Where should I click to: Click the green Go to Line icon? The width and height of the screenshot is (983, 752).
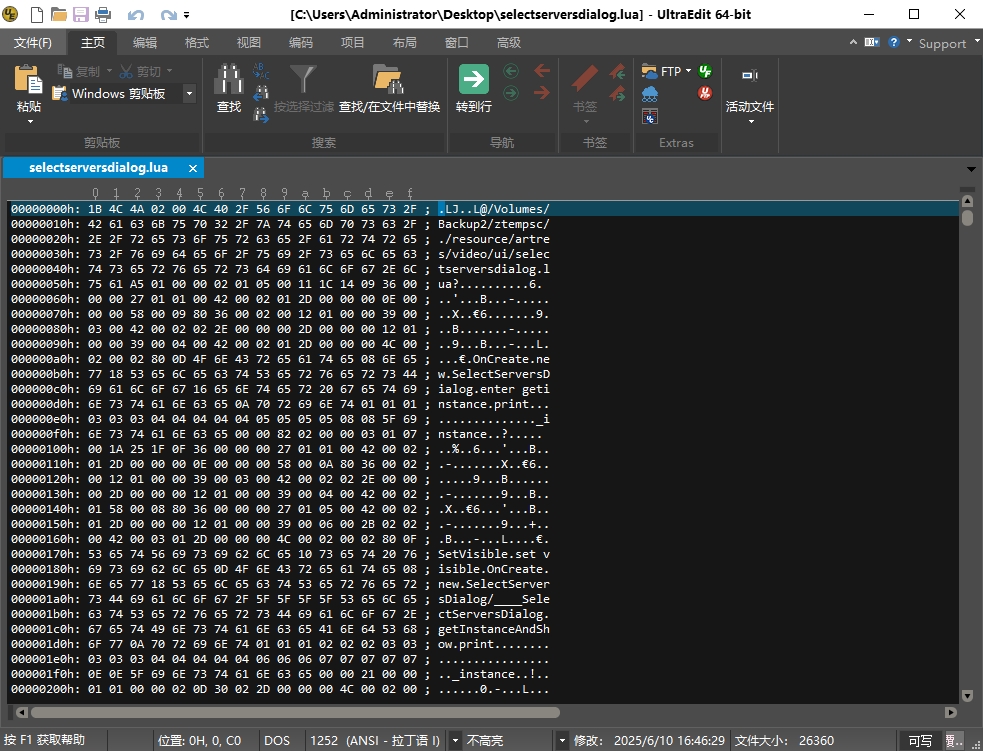[x=473, y=80]
